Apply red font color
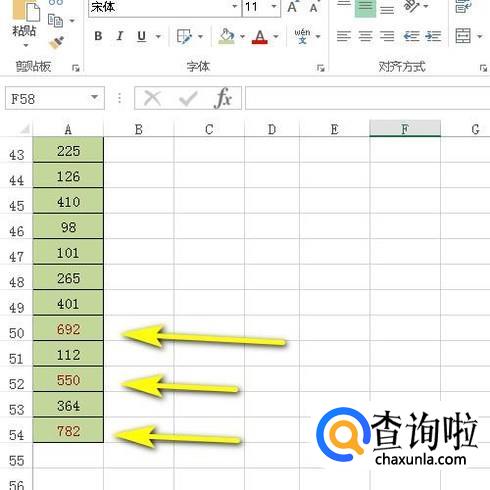 [x=260, y=37]
